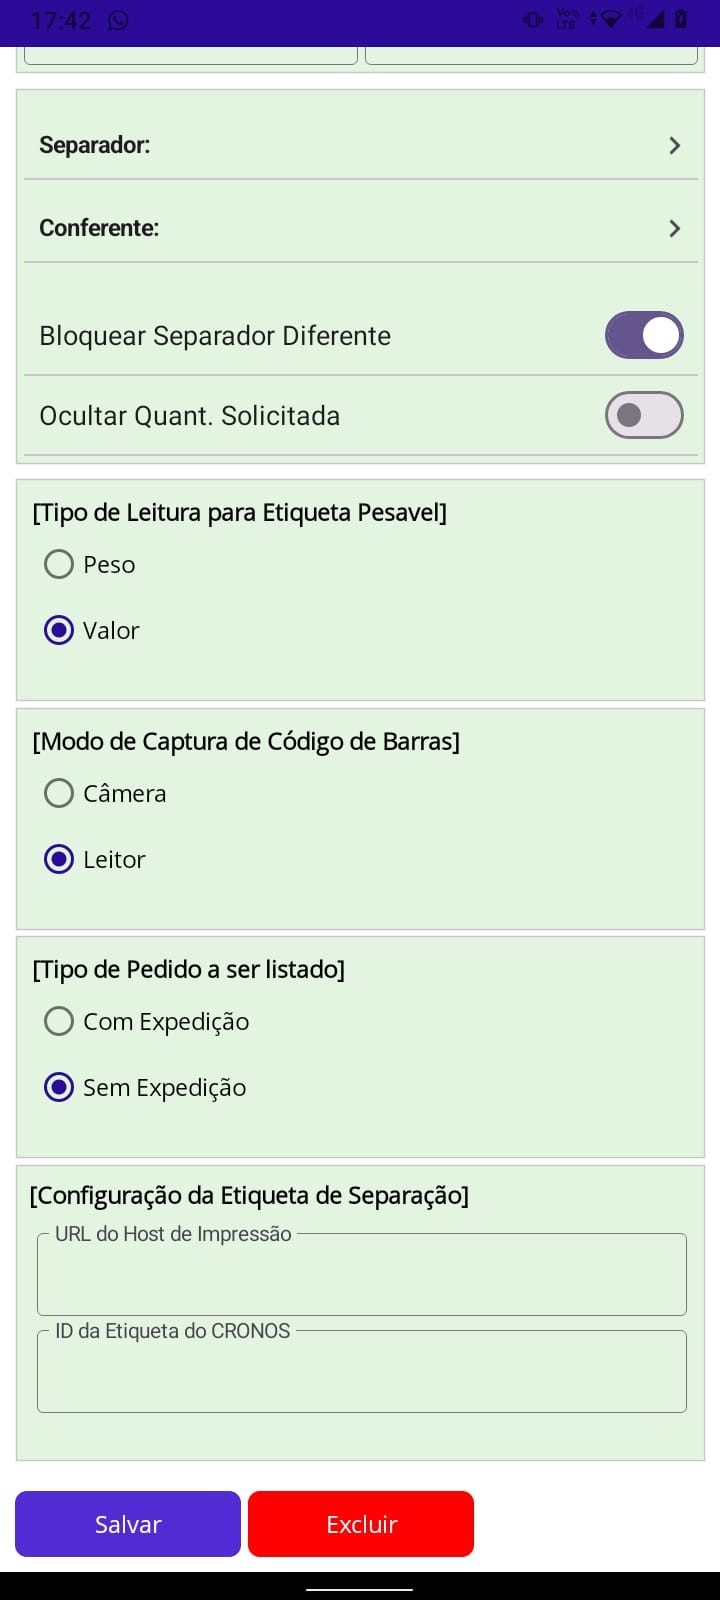Tap the mobile signal strength icon
The height and width of the screenshot is (1600, 720).
point(654,19)
